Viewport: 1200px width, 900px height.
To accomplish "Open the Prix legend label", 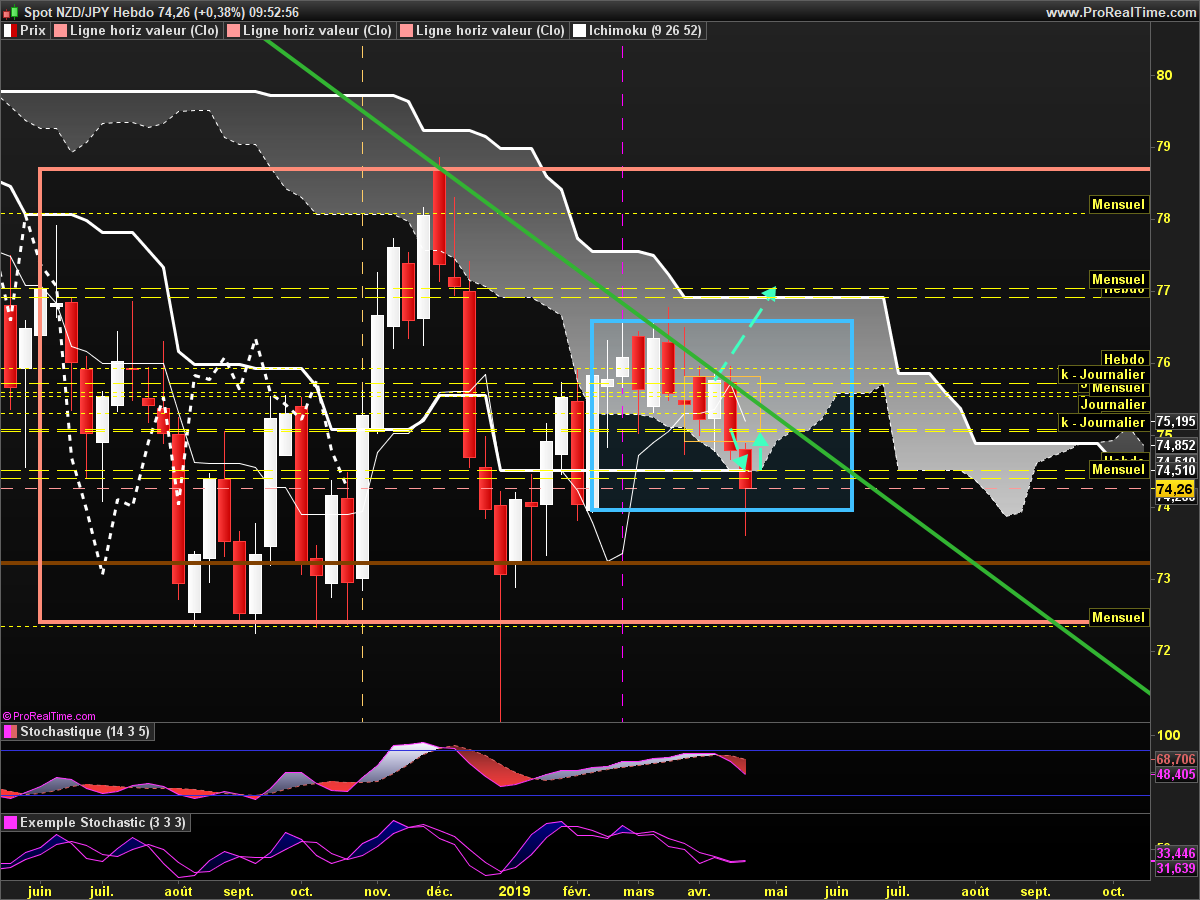I will click(33, 31).
